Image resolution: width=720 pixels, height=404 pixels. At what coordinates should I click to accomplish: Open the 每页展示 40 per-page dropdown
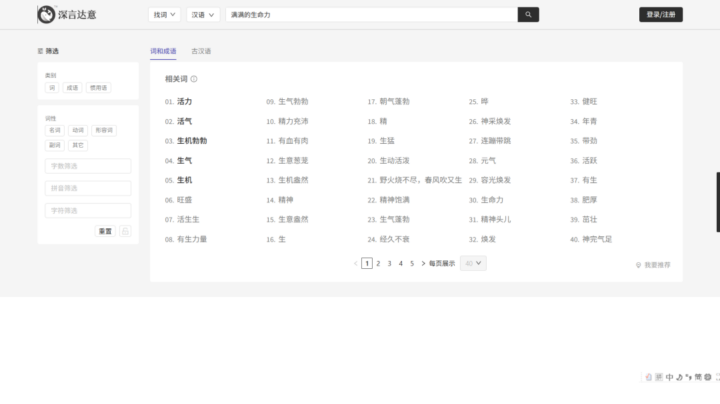(473, 263)
